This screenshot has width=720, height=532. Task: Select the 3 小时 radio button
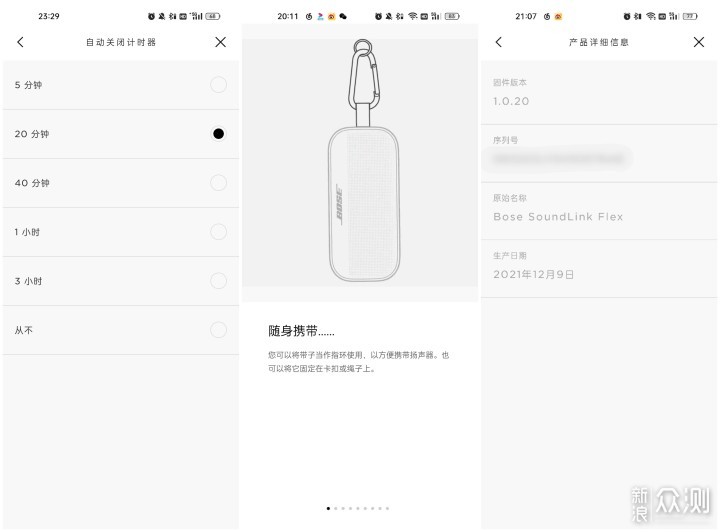(x=219, y=281)
